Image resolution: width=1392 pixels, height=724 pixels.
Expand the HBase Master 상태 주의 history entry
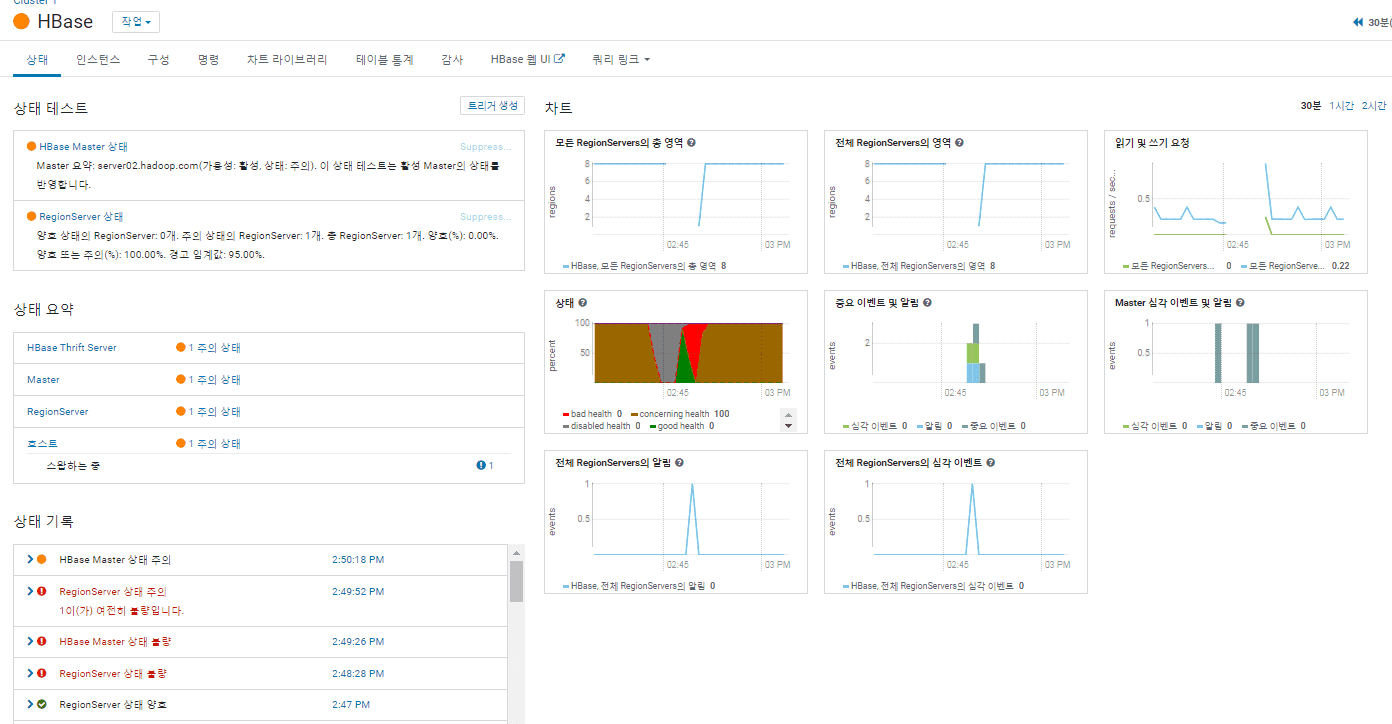pyautogui.click(x=30, y=560)
